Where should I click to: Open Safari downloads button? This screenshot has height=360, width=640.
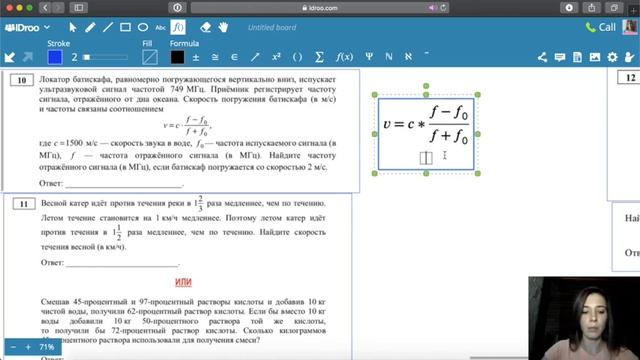click(569, 8)
